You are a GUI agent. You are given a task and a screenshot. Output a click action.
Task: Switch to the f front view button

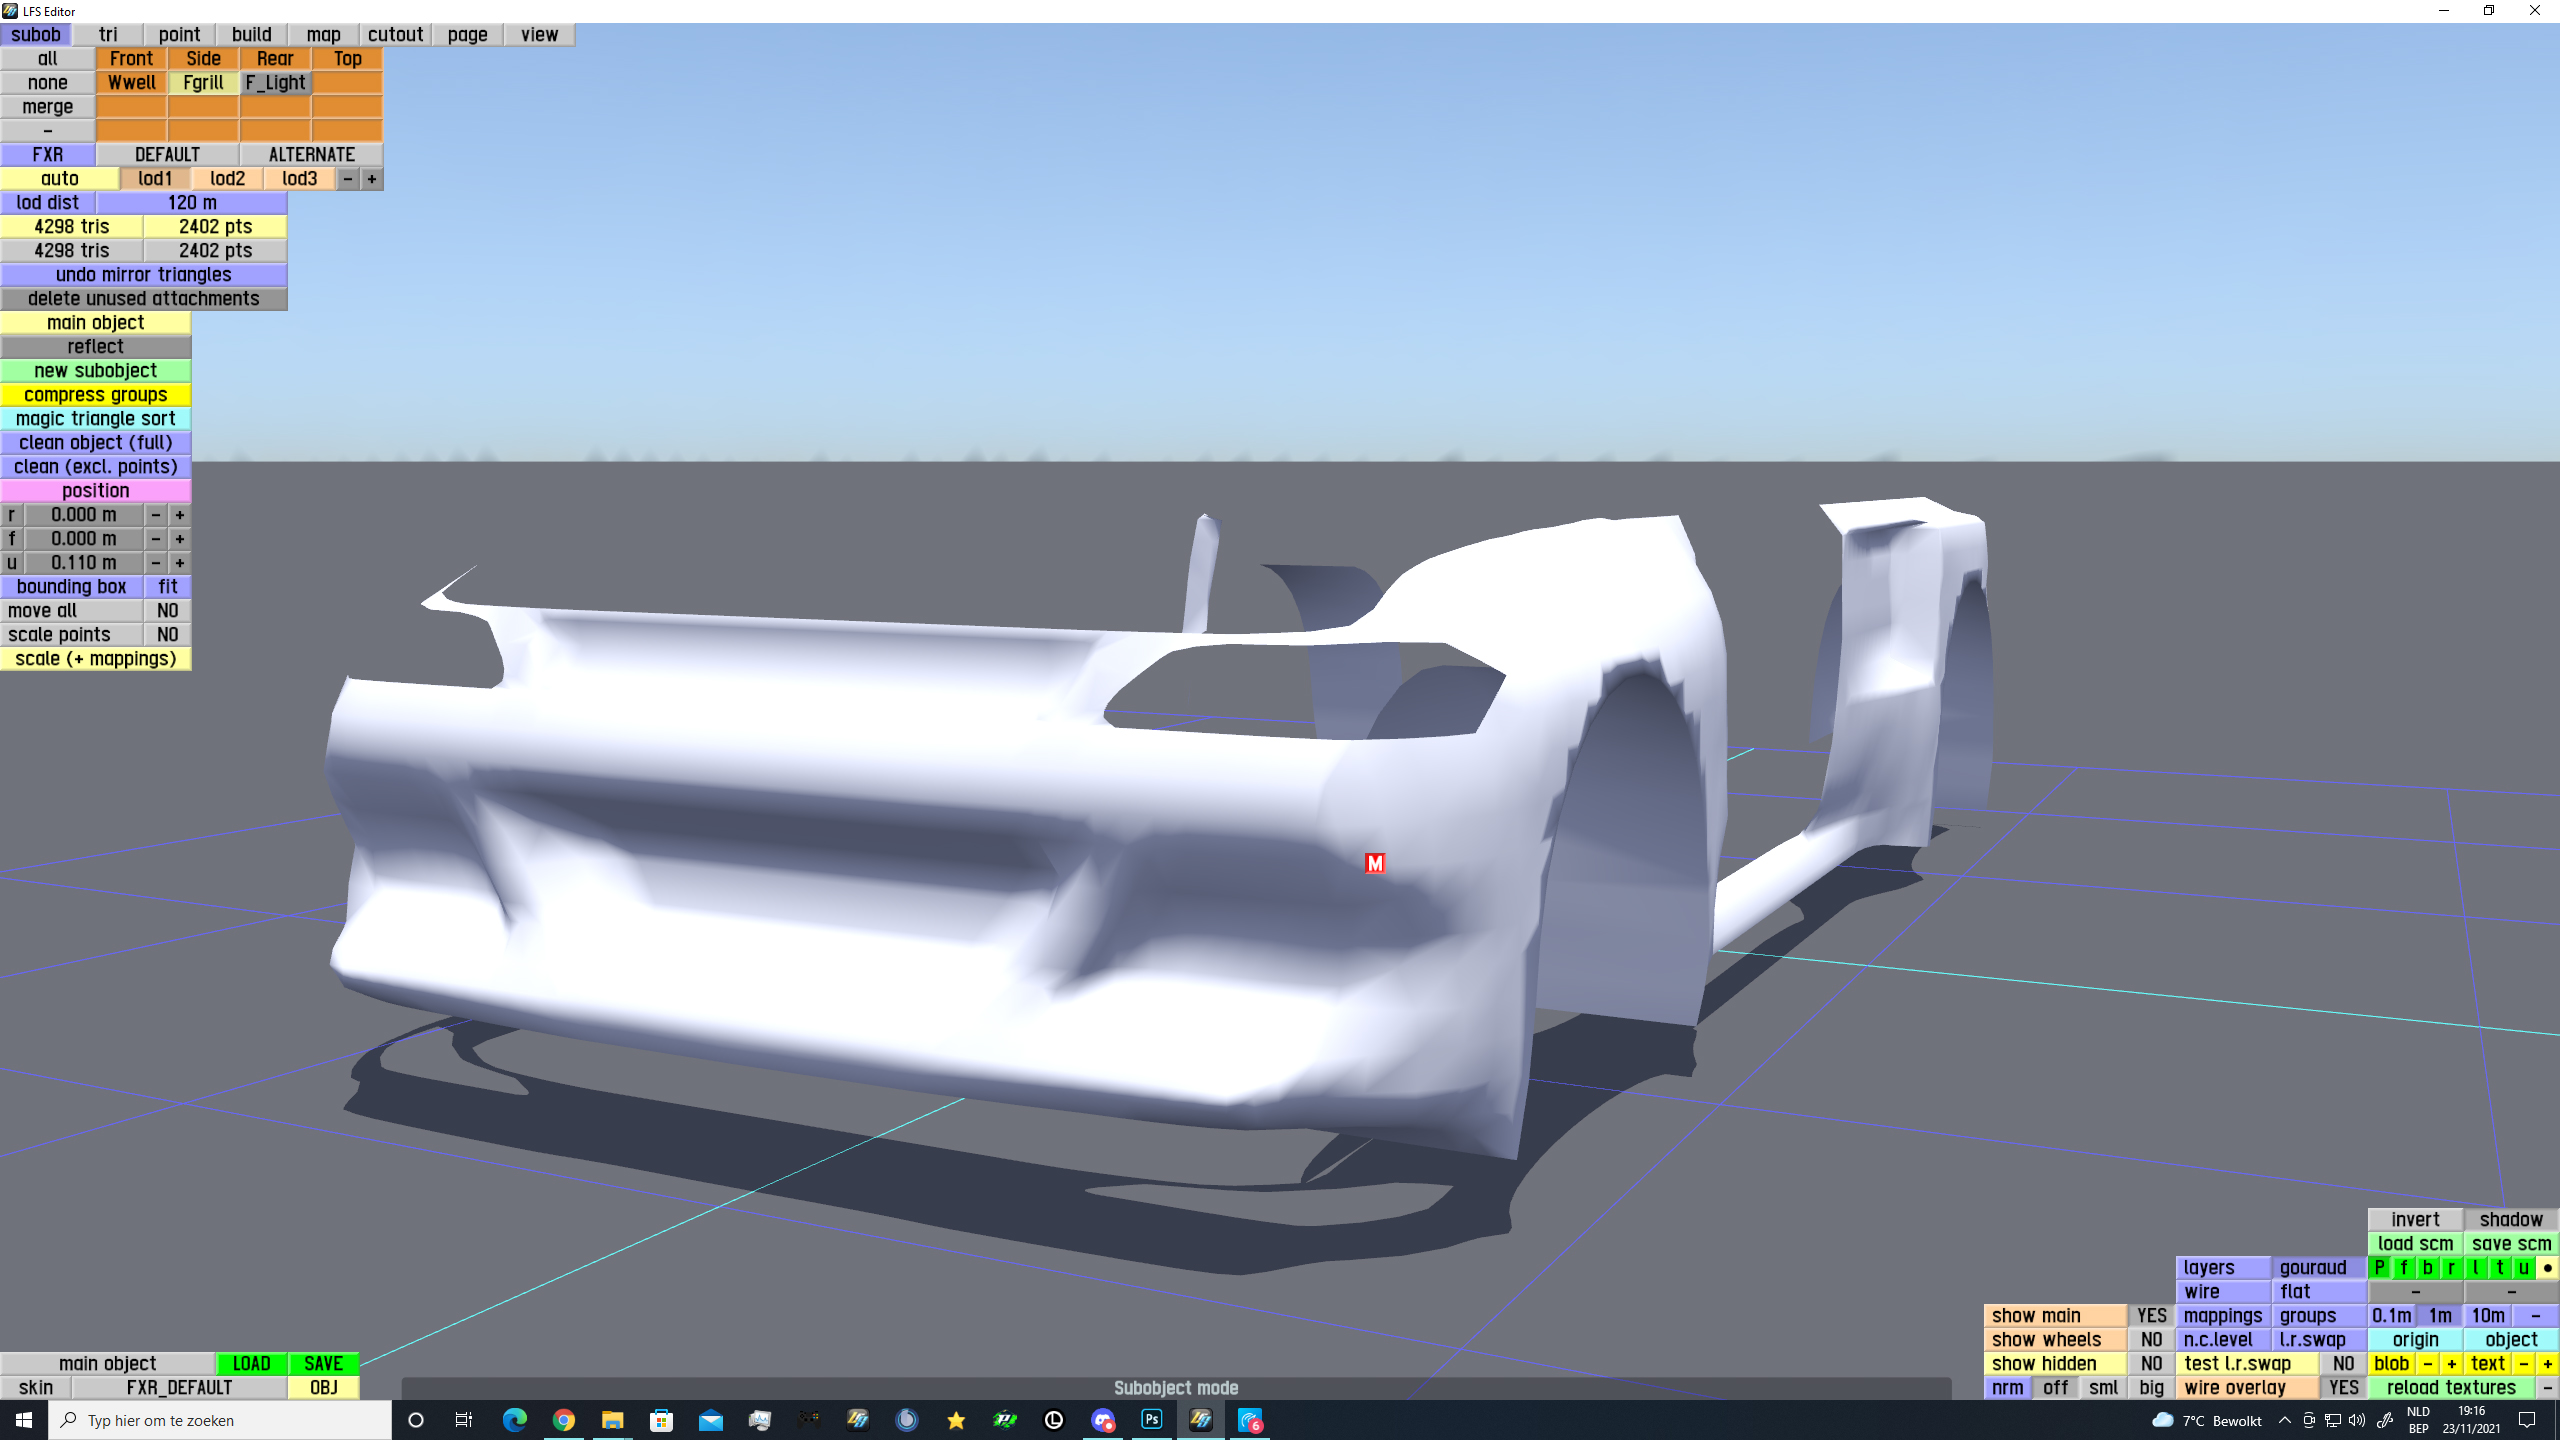[2404, 1268]
